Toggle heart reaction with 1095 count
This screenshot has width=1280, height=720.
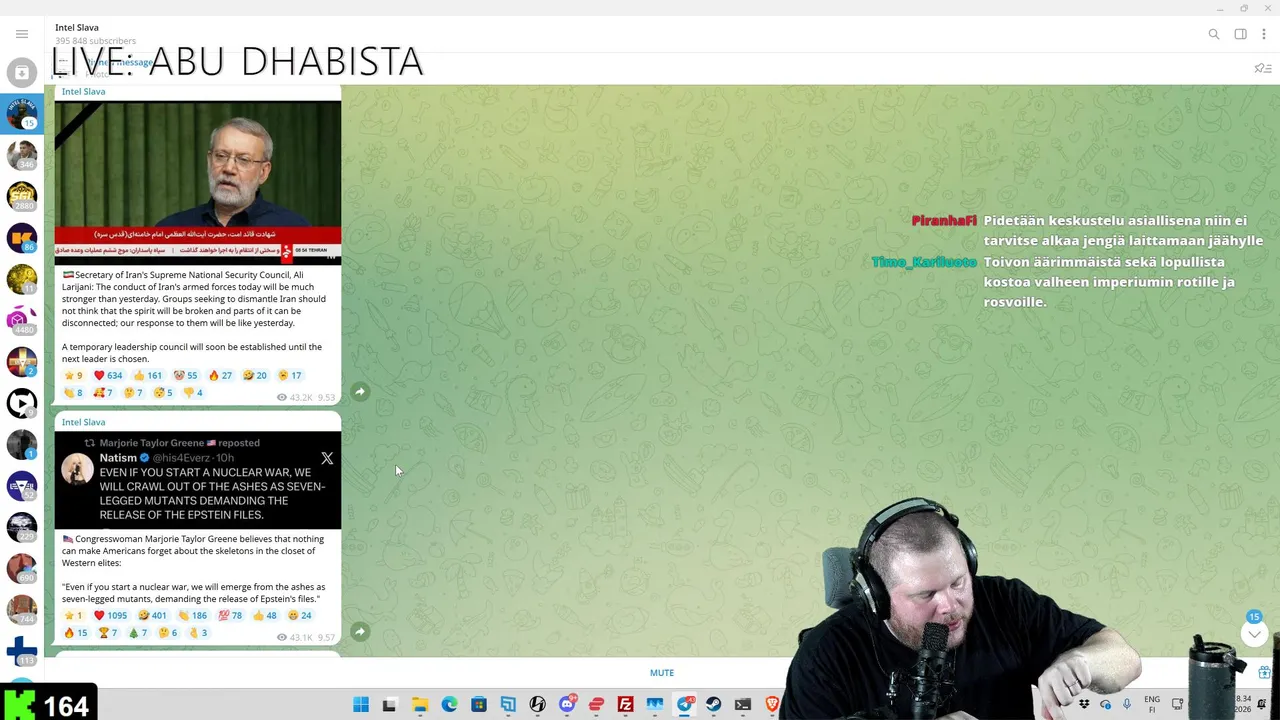tap(110, 616)
